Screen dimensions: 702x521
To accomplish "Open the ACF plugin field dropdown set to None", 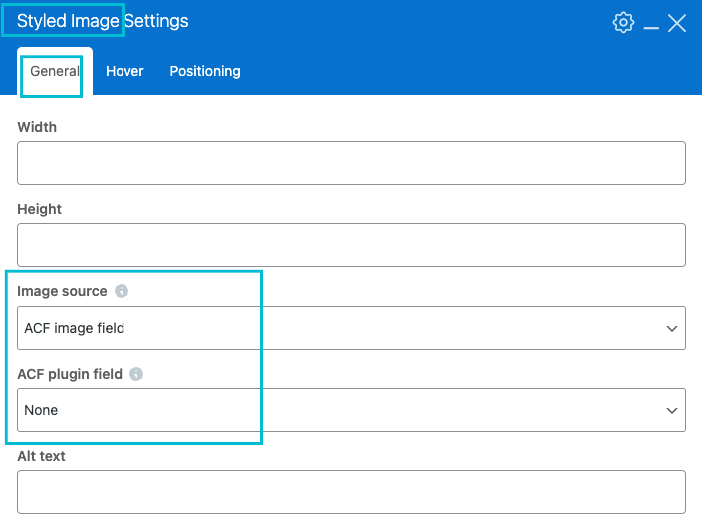I will click(350, 410).
